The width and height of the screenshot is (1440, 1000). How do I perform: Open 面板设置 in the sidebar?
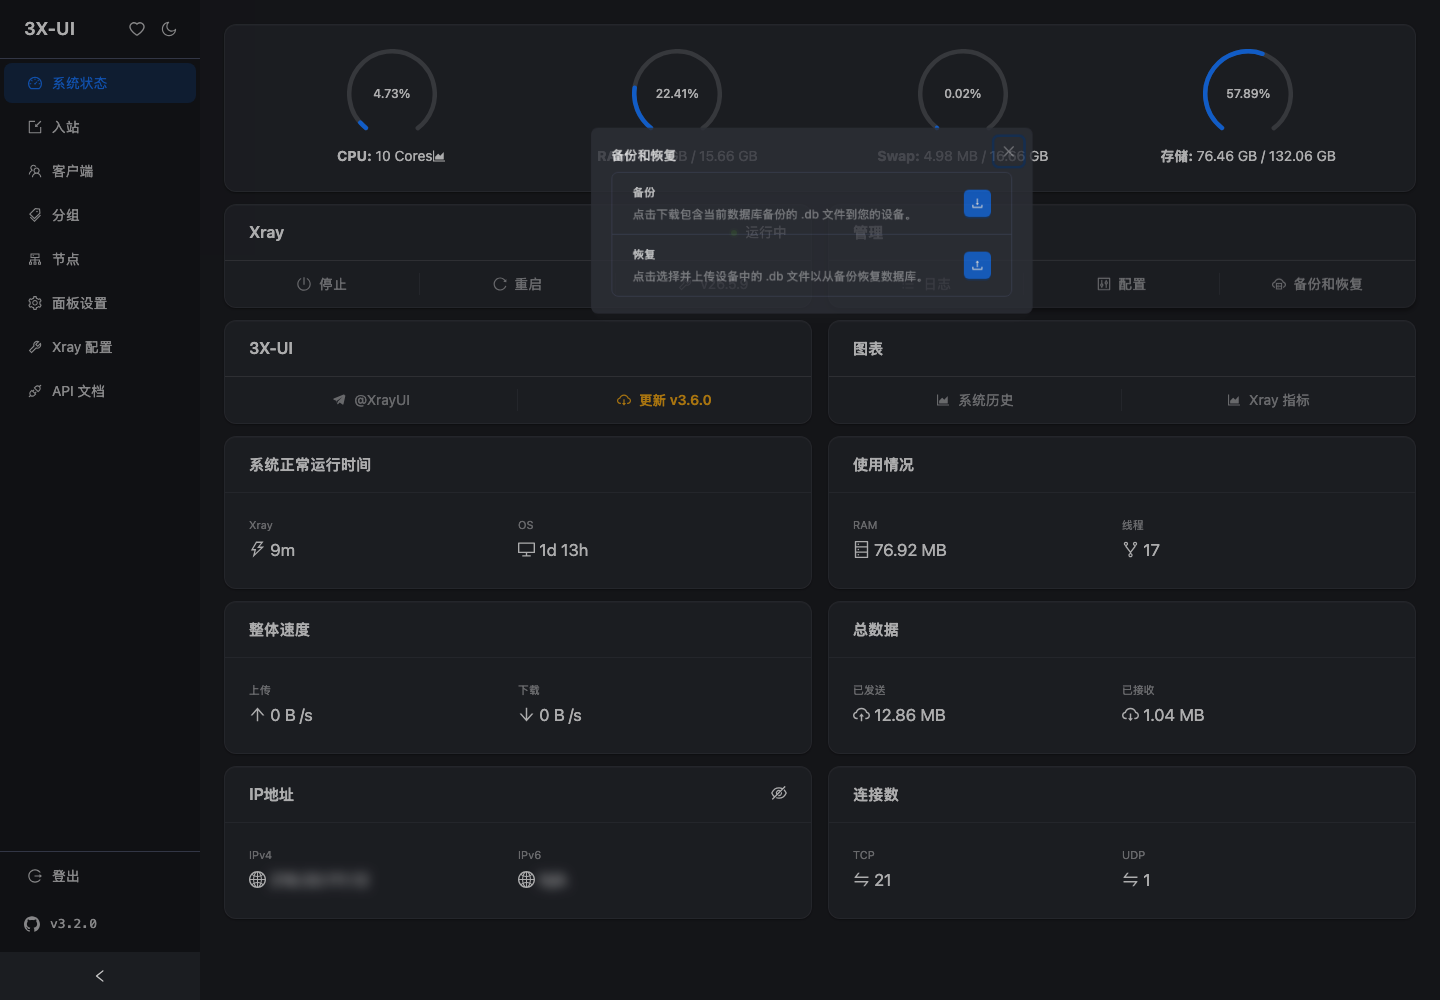point(100,303)
